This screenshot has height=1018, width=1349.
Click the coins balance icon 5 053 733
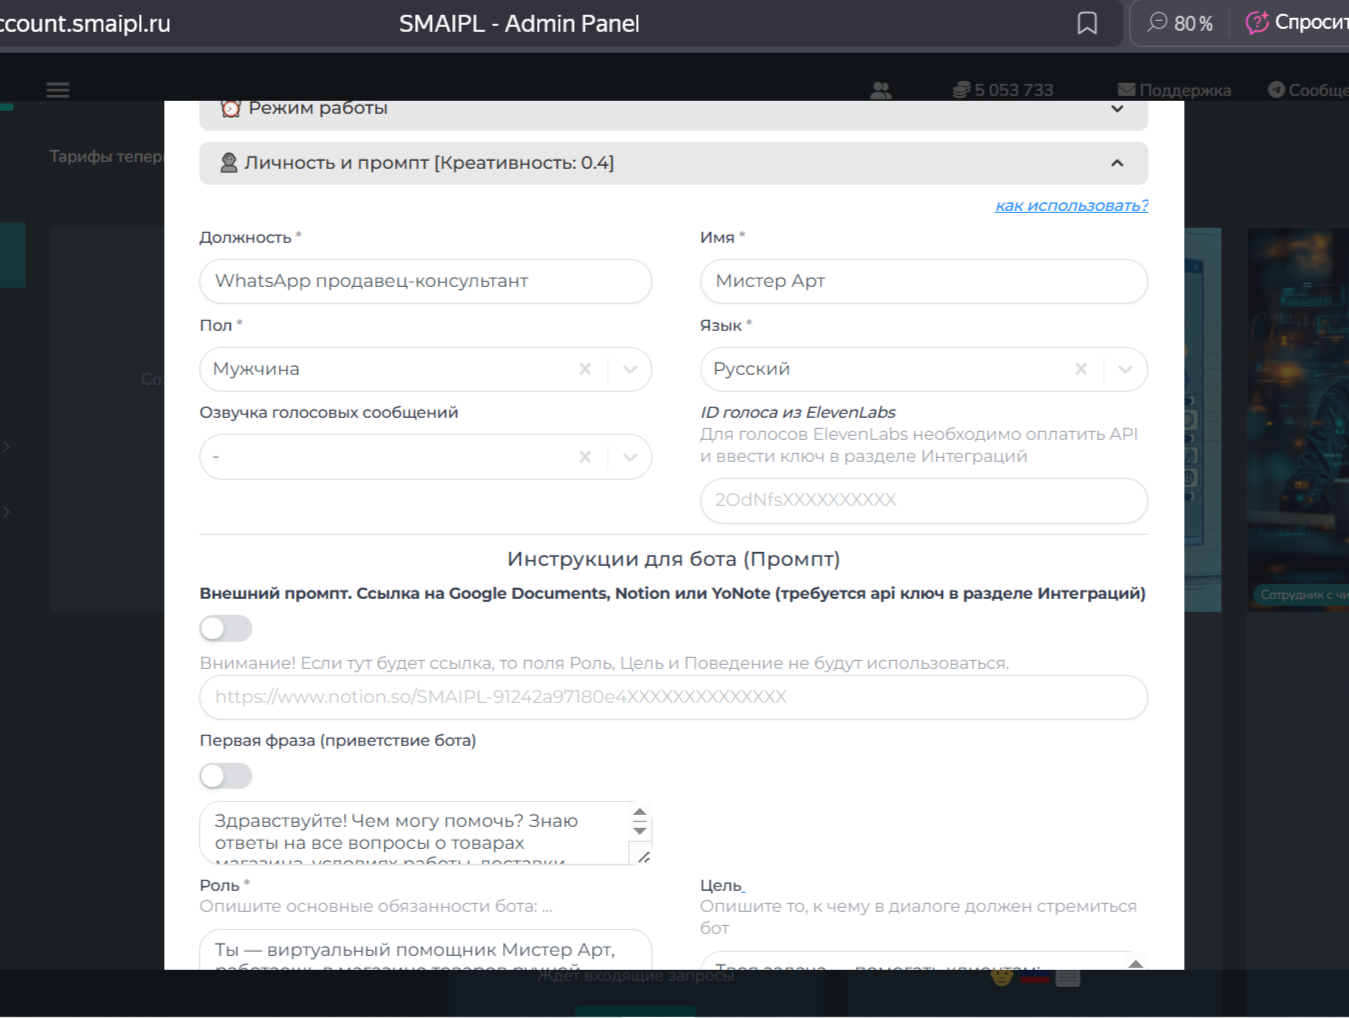coord(961,90)
